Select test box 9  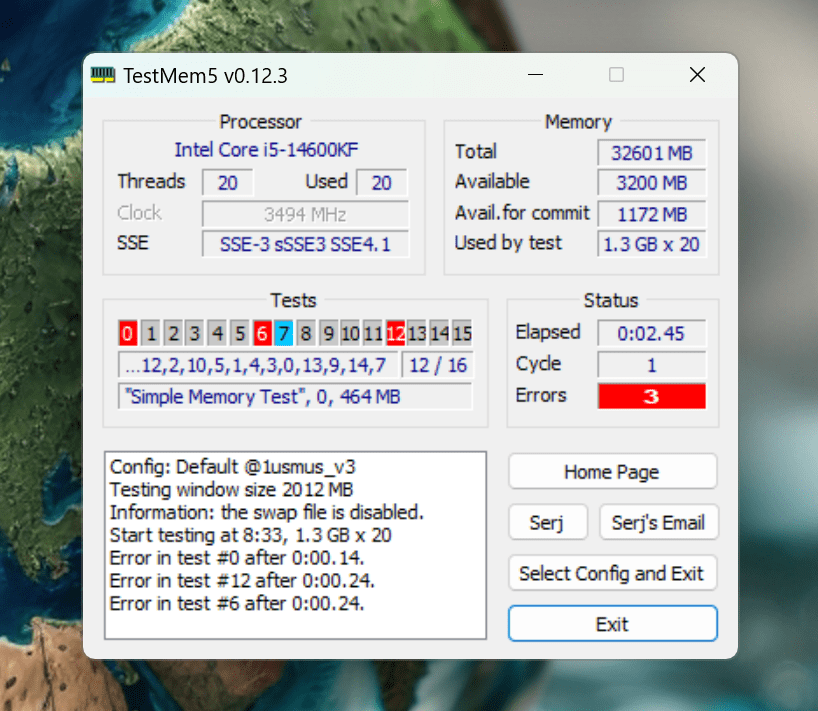click(x=328, y=333)
